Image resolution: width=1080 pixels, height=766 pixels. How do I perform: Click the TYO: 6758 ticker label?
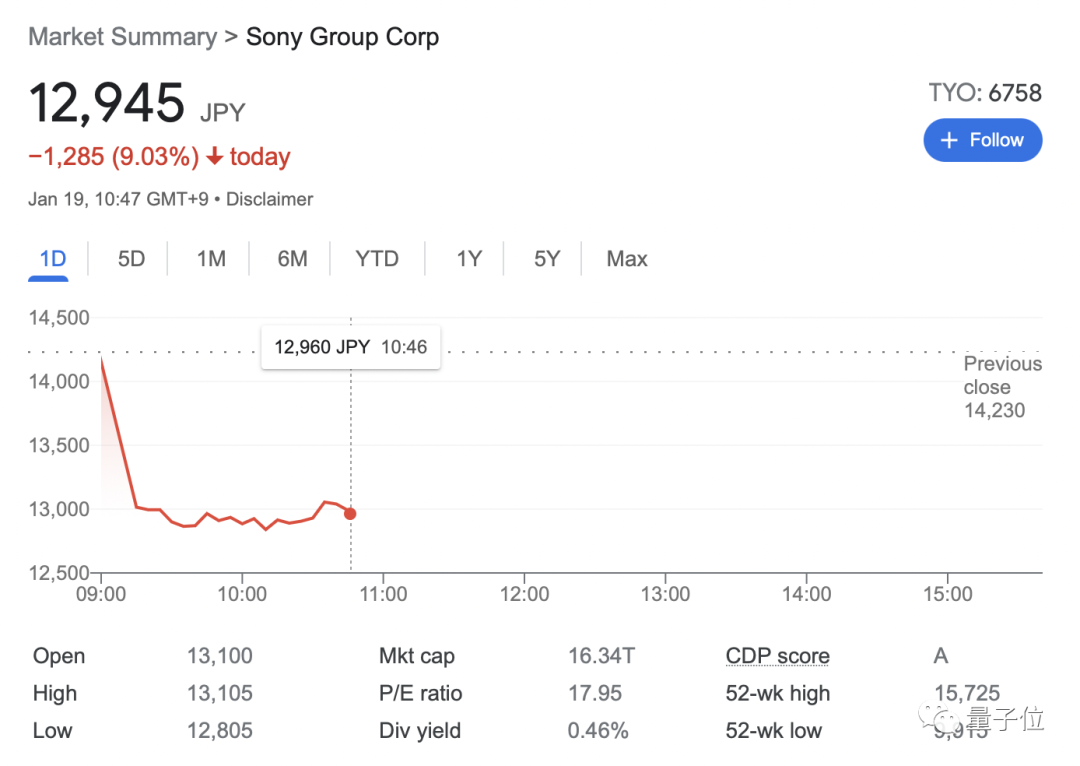984,93
